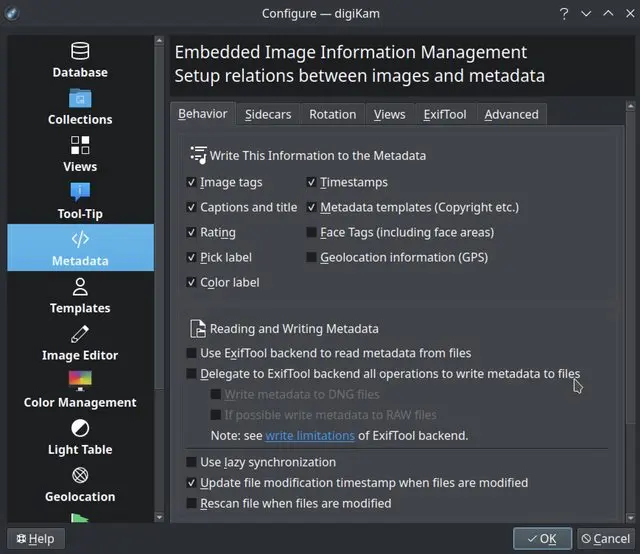Switch to the ExifTool tab

pyautogui.click(x=445, y=114)
